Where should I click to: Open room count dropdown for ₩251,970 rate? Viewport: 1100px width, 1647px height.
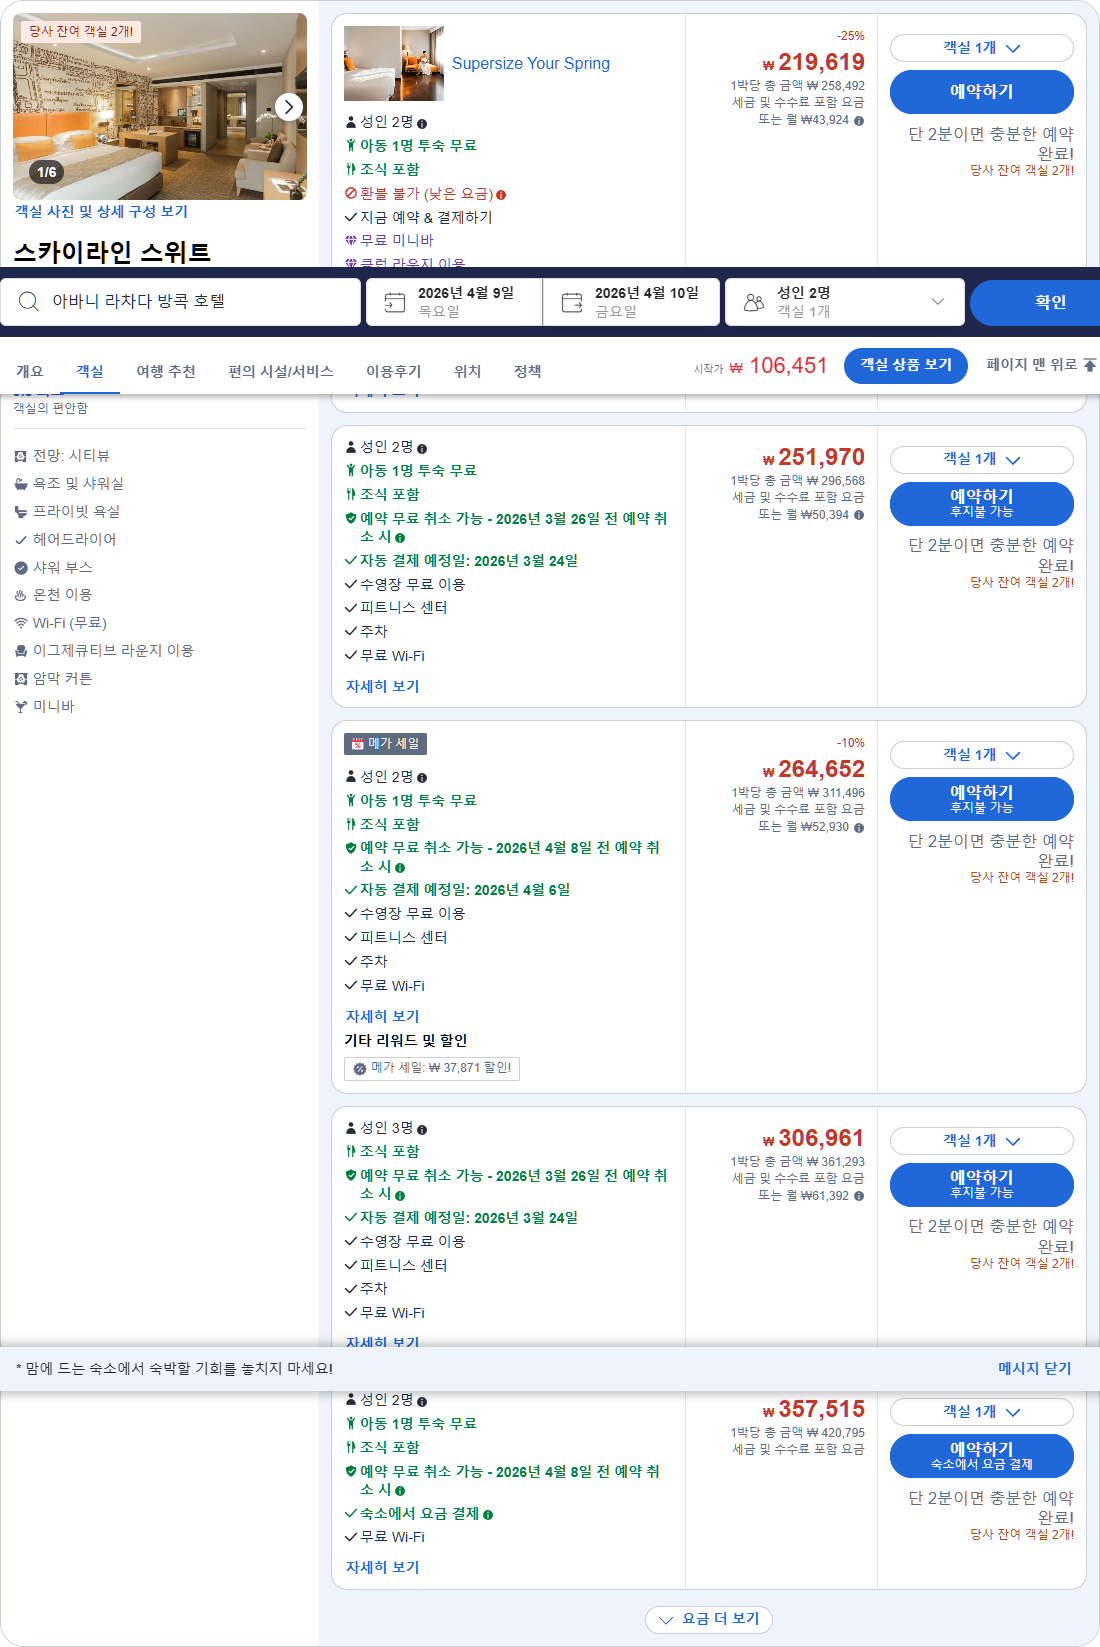tap(981, 459)
